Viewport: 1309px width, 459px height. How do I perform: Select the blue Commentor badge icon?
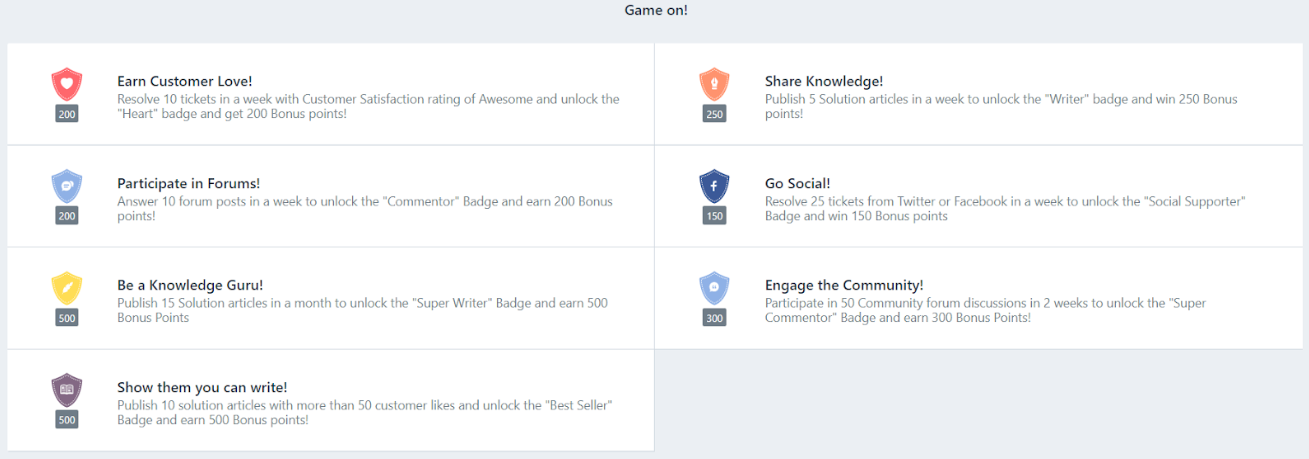click(x=66, y=186)
